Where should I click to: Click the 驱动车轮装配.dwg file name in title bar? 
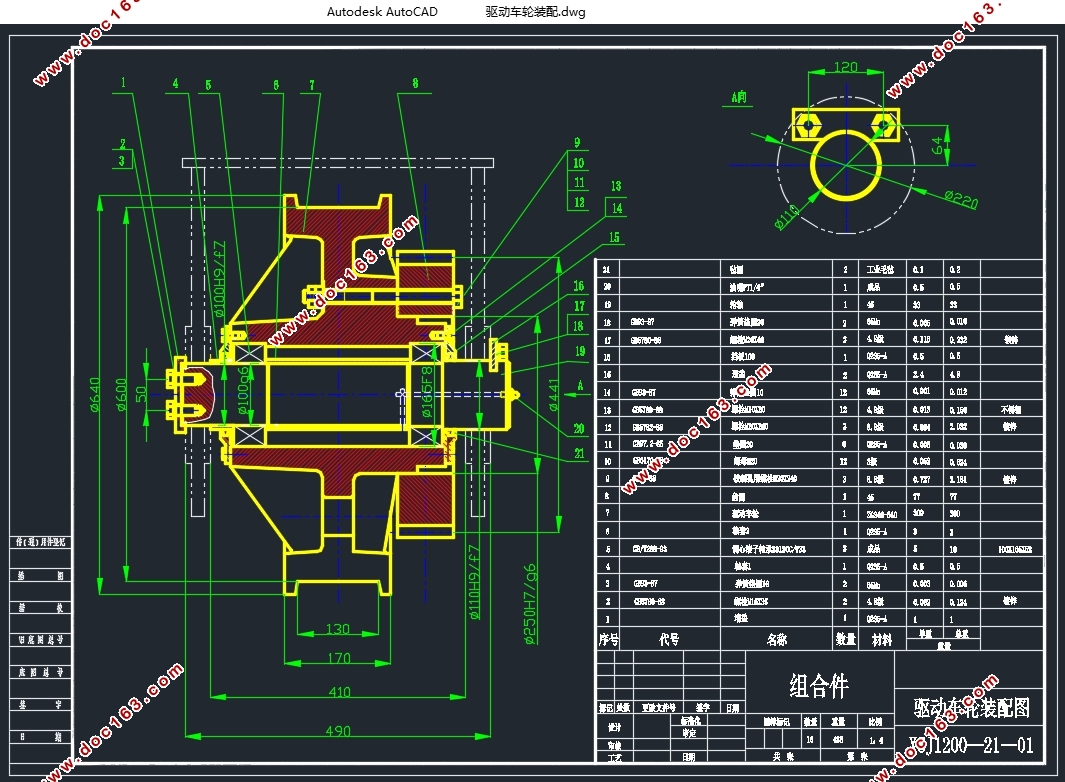click(535, 12)
